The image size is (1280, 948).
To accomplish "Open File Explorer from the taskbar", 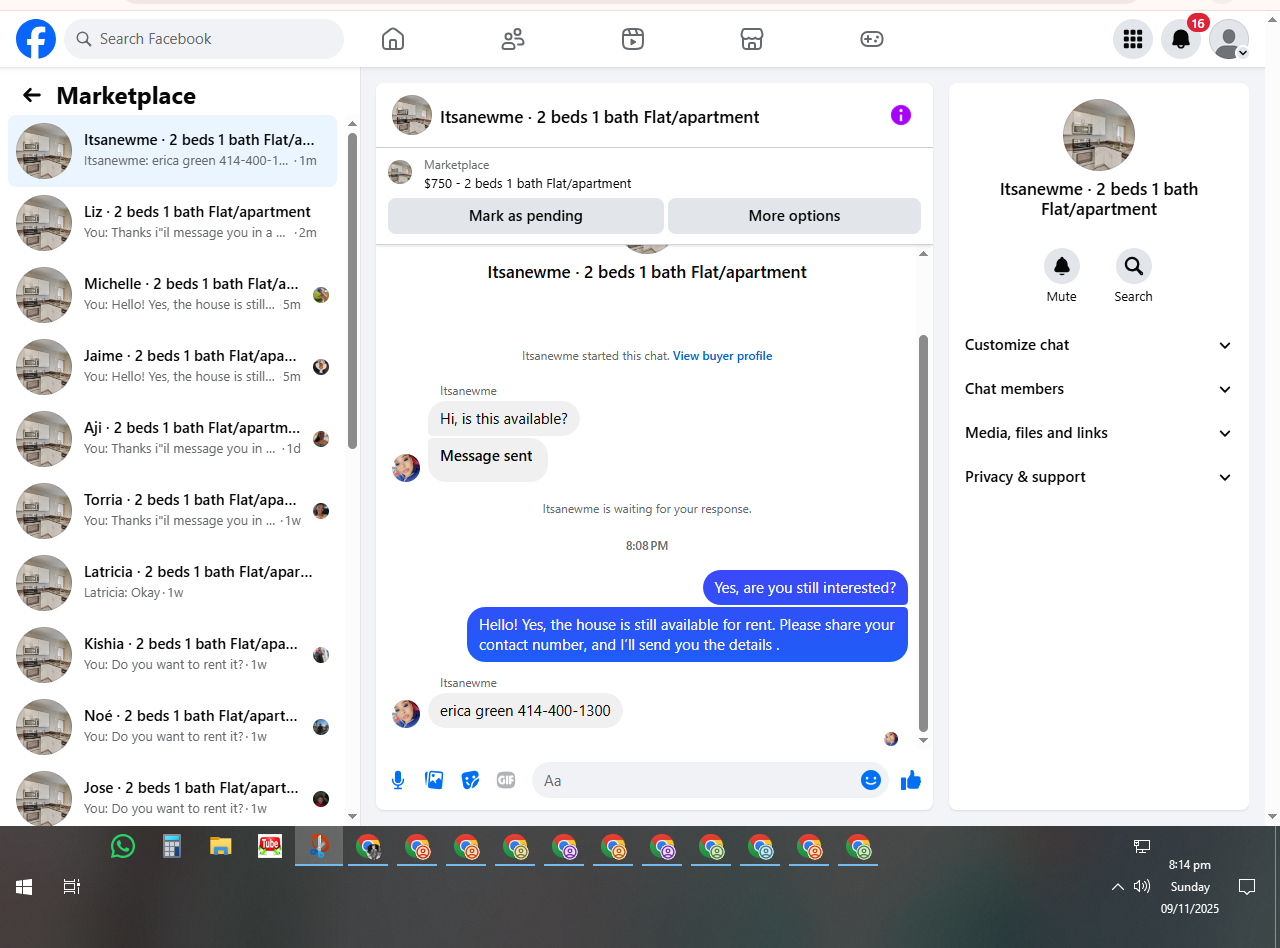I will tap(221, 847).
